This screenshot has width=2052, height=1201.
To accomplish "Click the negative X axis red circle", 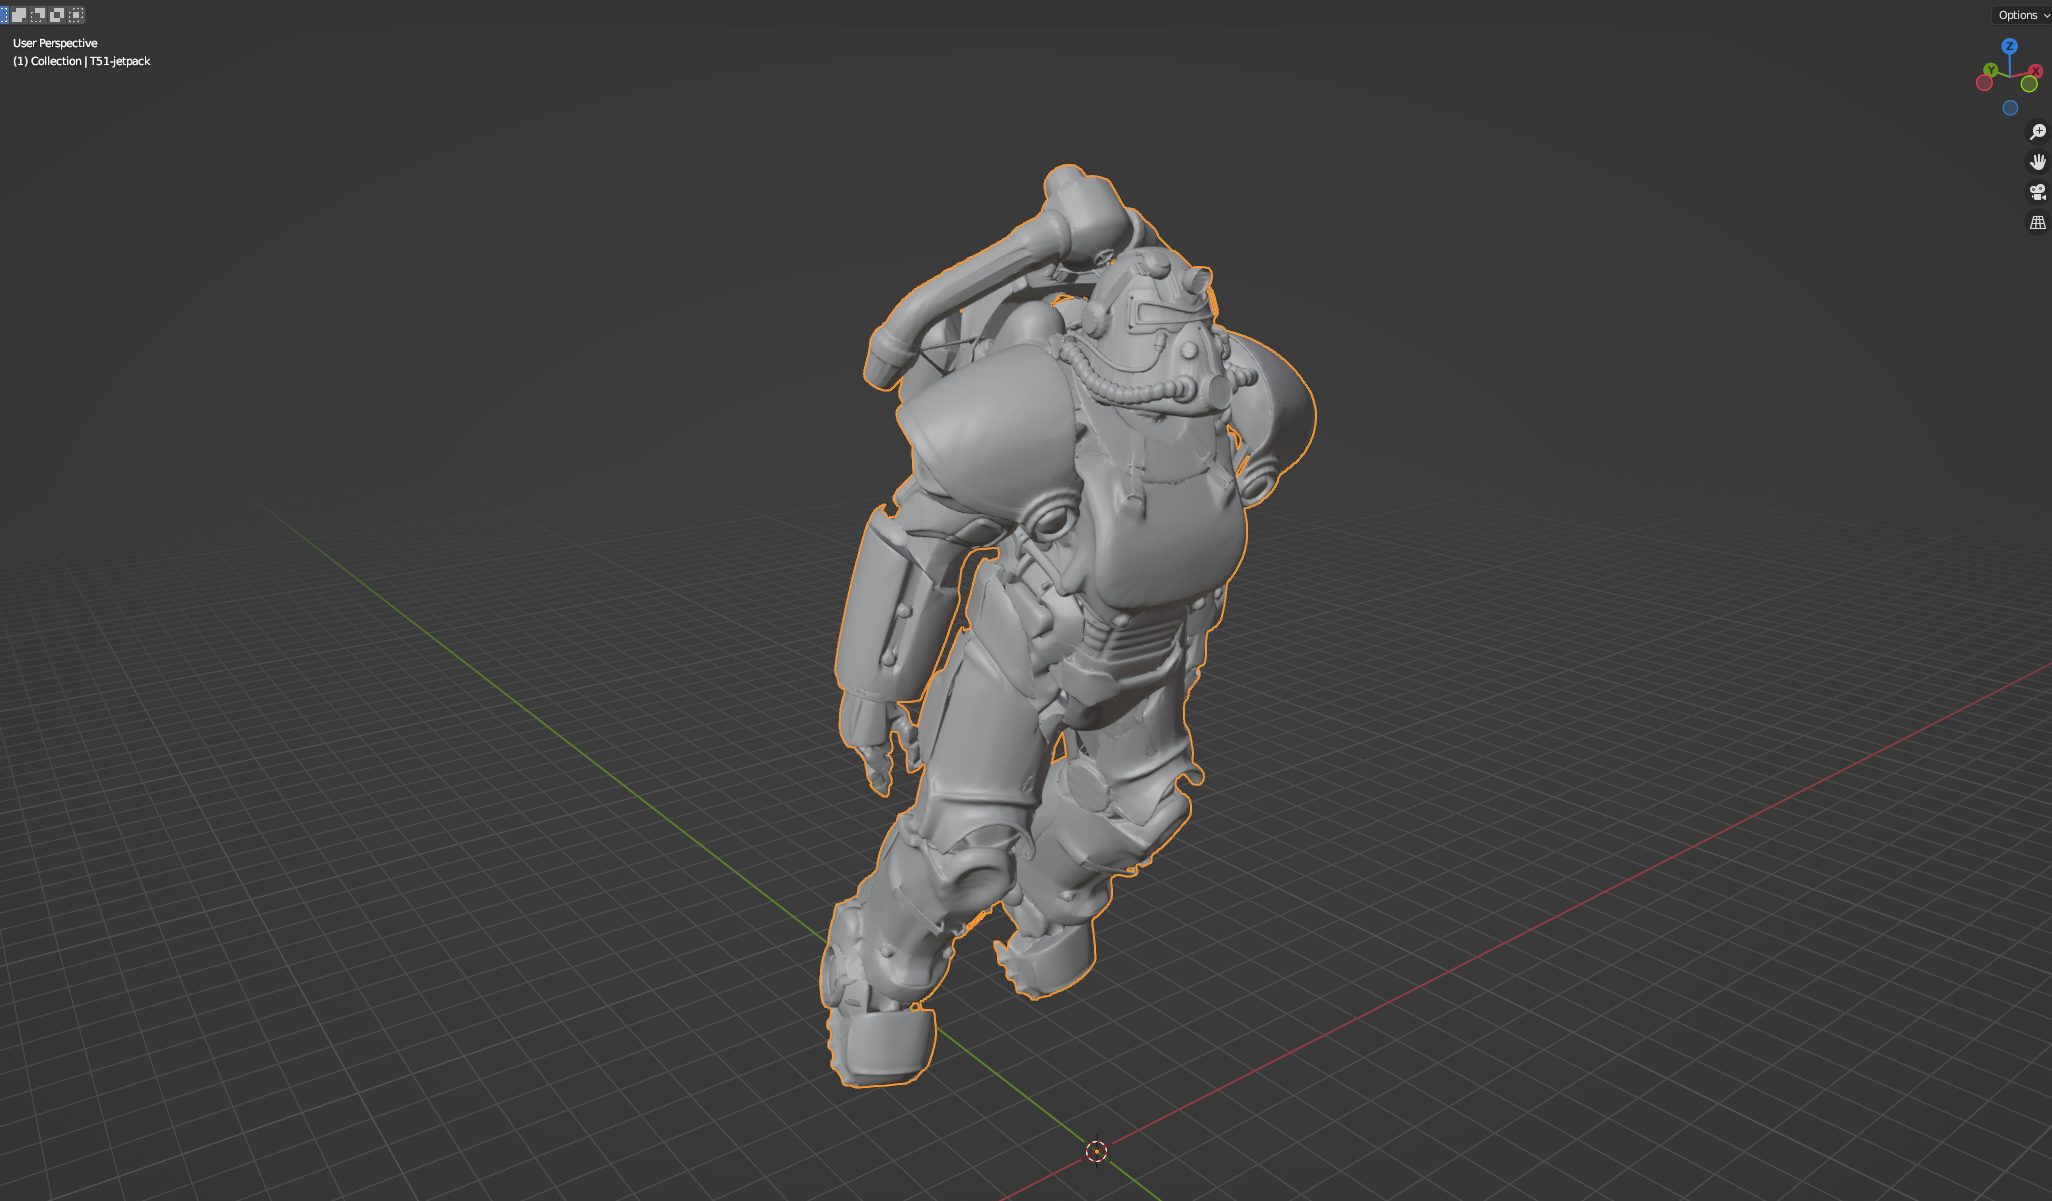I will tap(1984, 83).
